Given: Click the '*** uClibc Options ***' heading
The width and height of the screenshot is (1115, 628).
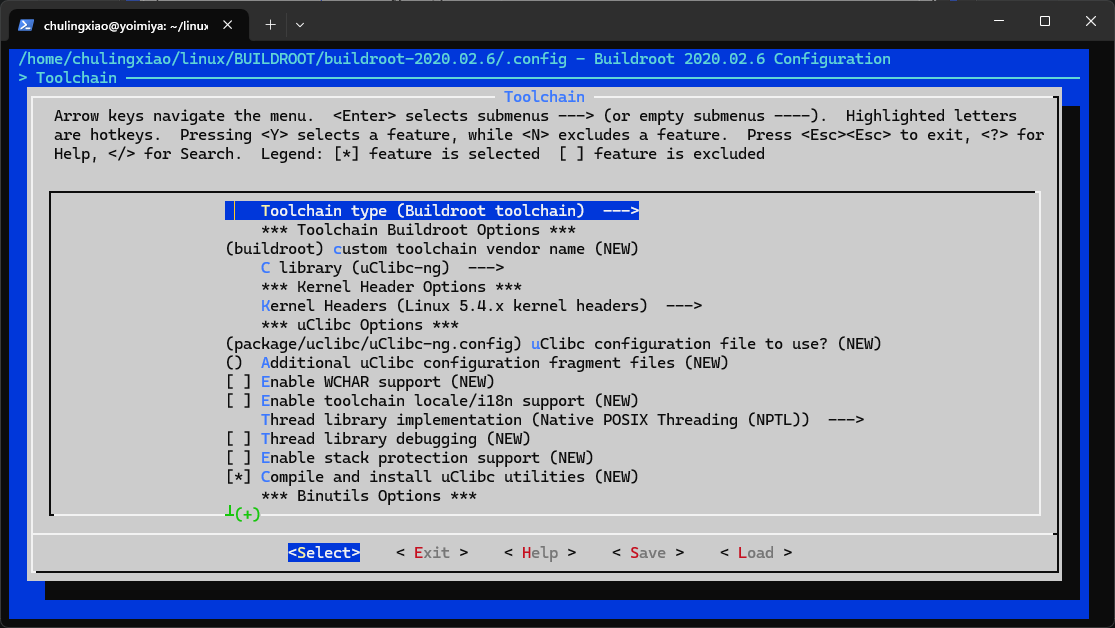Looking at the screenshot, I should pyautogui.click(x=360, y=325).
